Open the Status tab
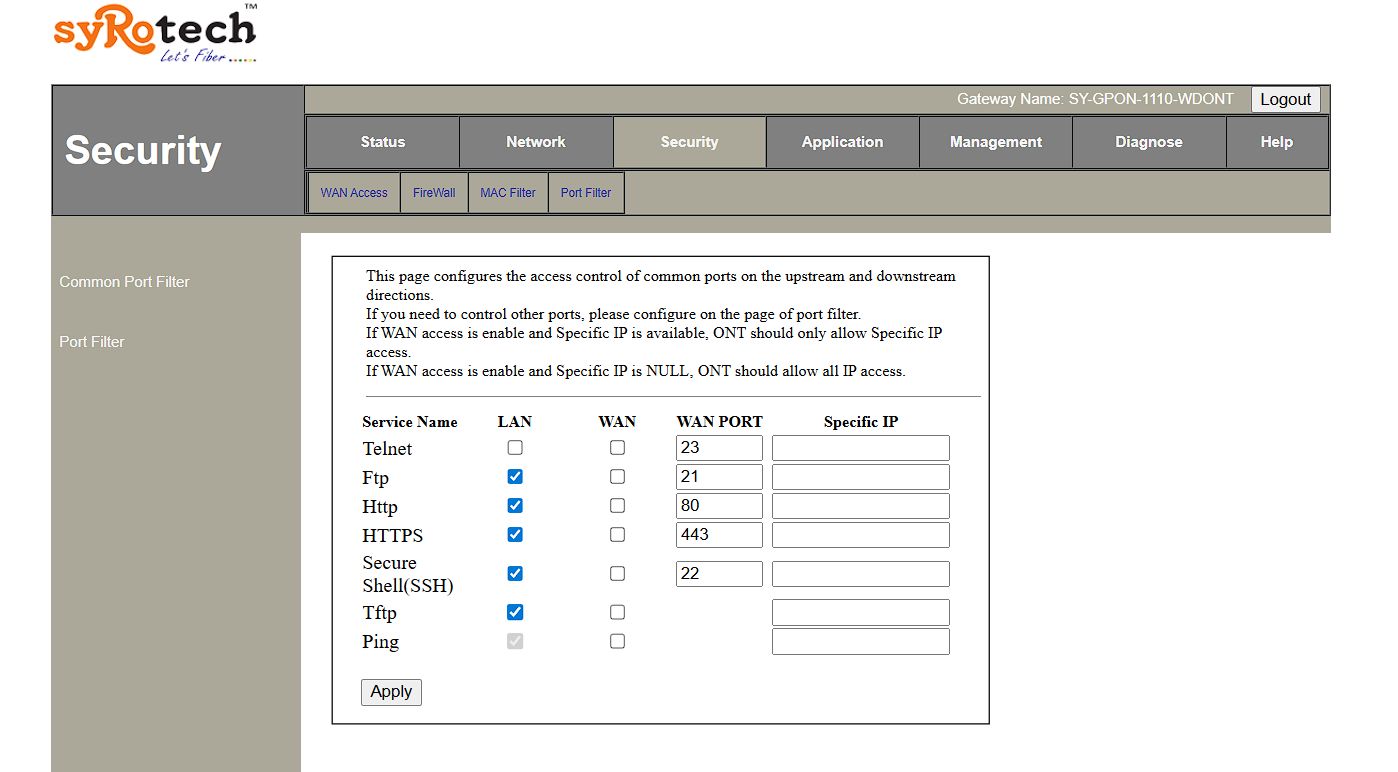The width and height of the screenshot is (1398, 772). point(382,142)
